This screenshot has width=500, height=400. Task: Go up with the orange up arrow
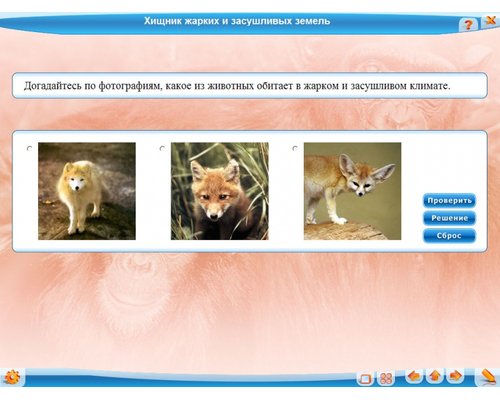(x=435, y=377)
